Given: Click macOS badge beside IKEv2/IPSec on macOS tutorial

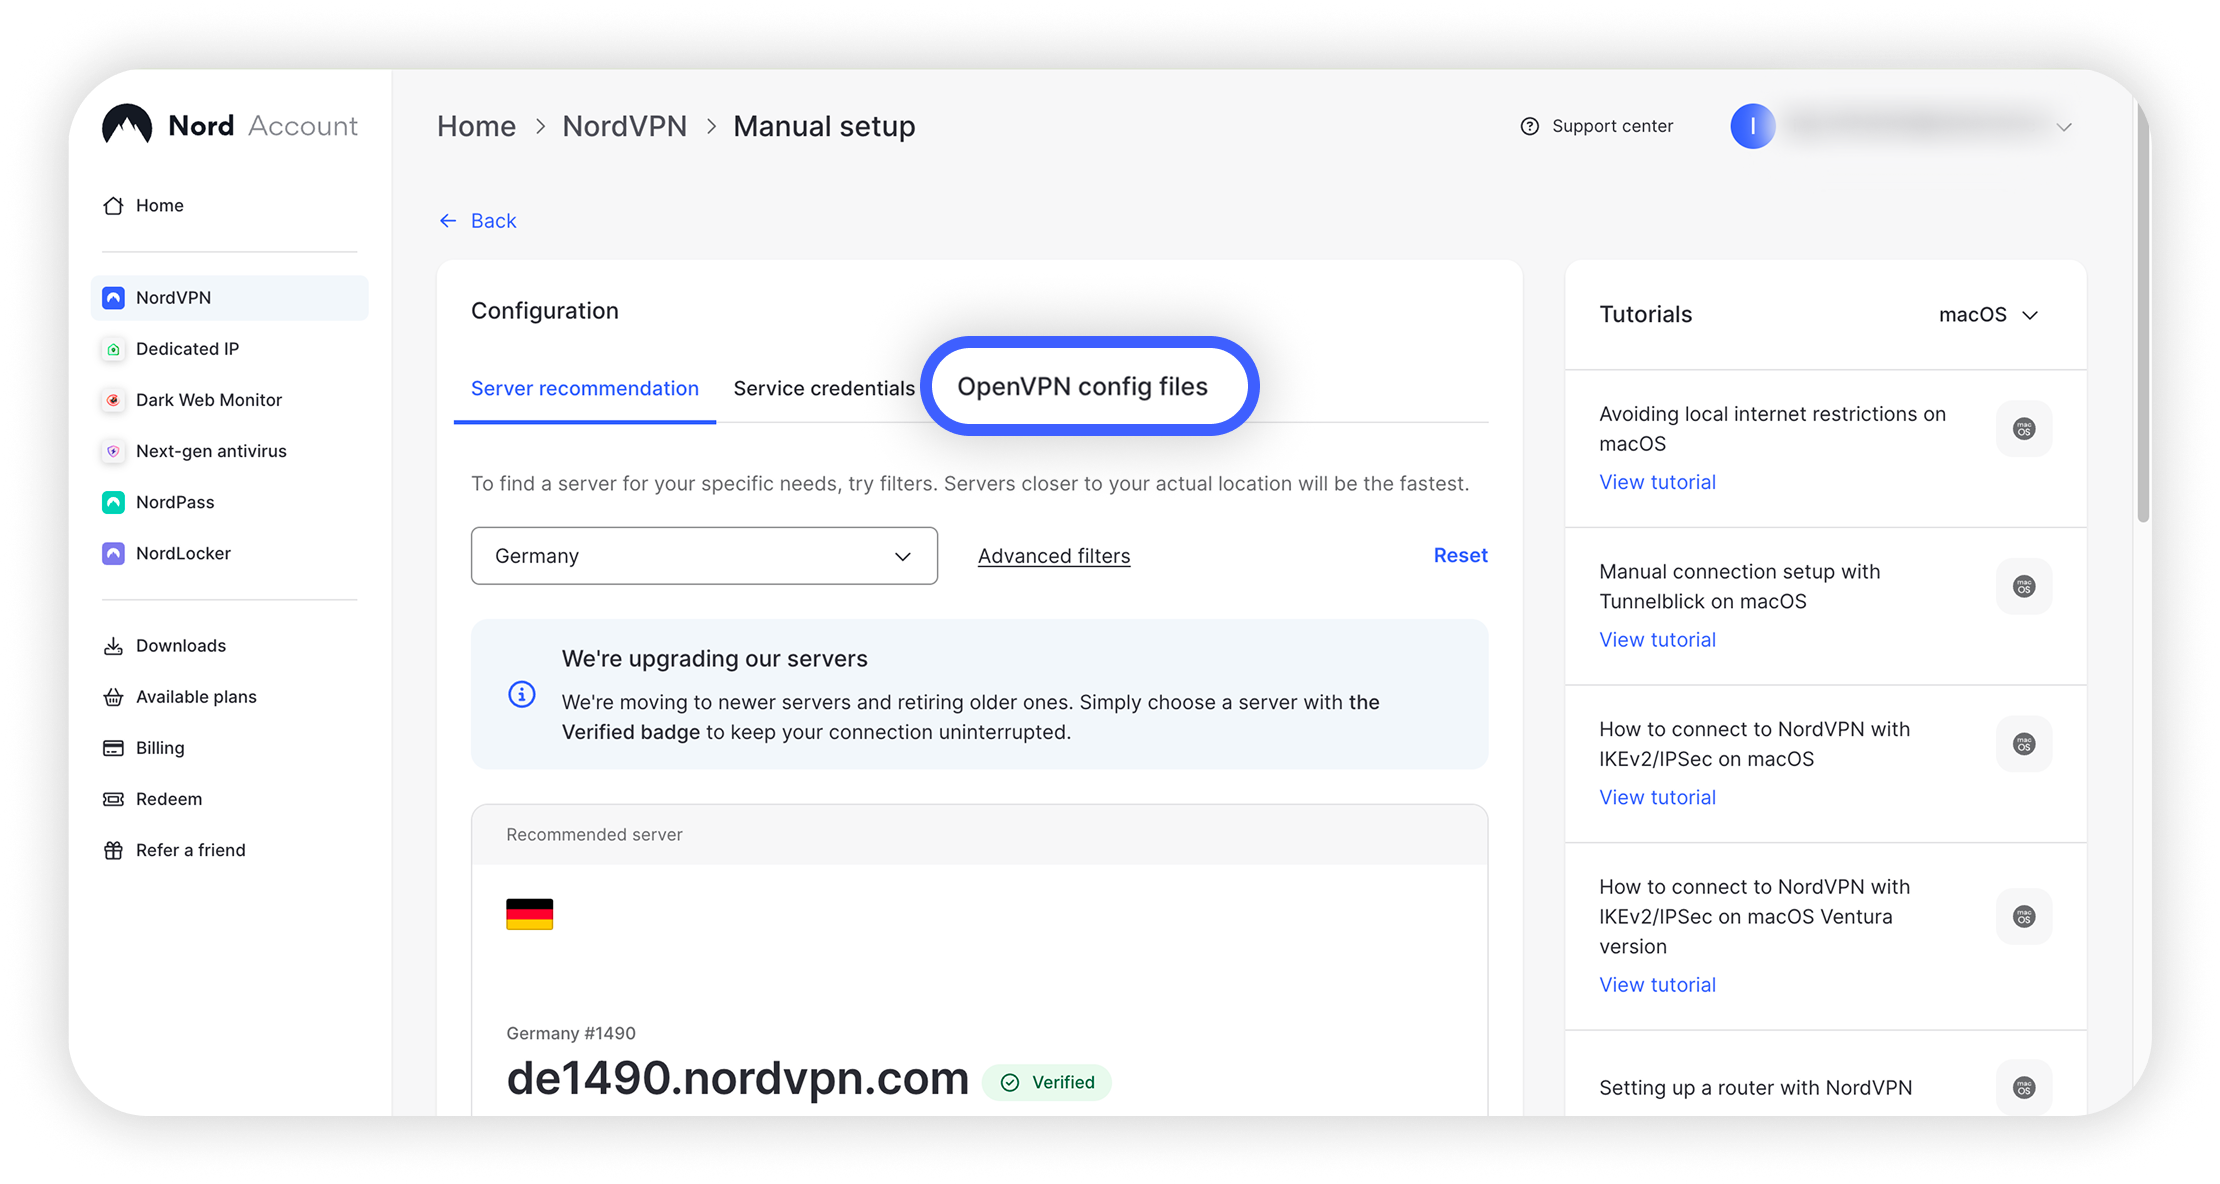Looking at the screenshot, I should (x=2024, y=744).
